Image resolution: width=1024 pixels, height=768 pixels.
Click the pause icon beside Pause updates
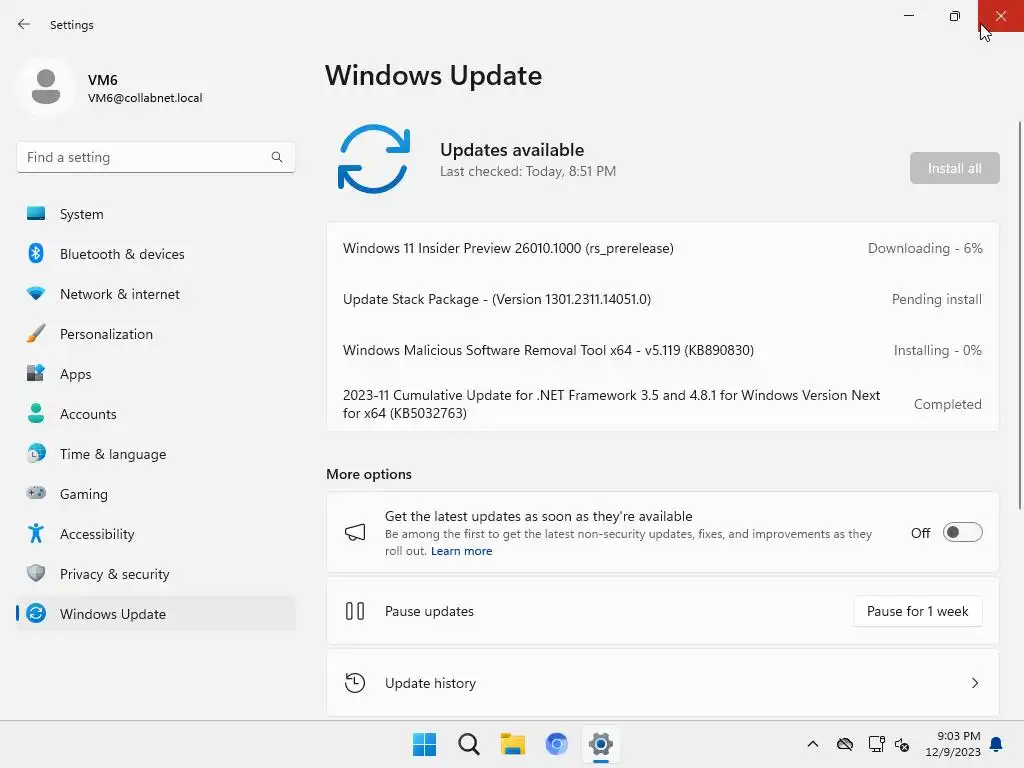pyautogui.click(x=355, y=611)
